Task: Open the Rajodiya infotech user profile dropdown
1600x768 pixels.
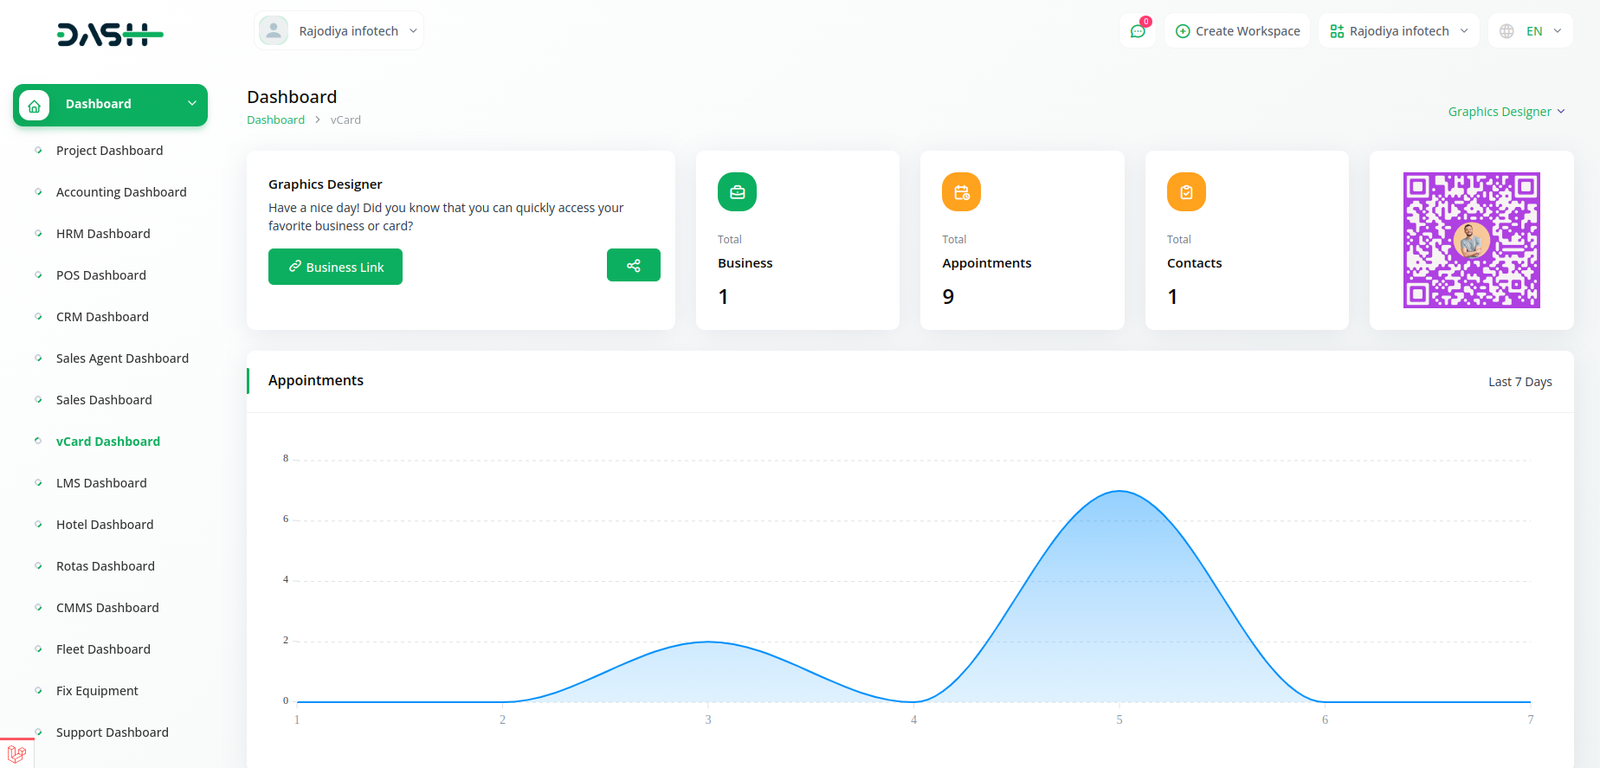Action: (348, 31)
